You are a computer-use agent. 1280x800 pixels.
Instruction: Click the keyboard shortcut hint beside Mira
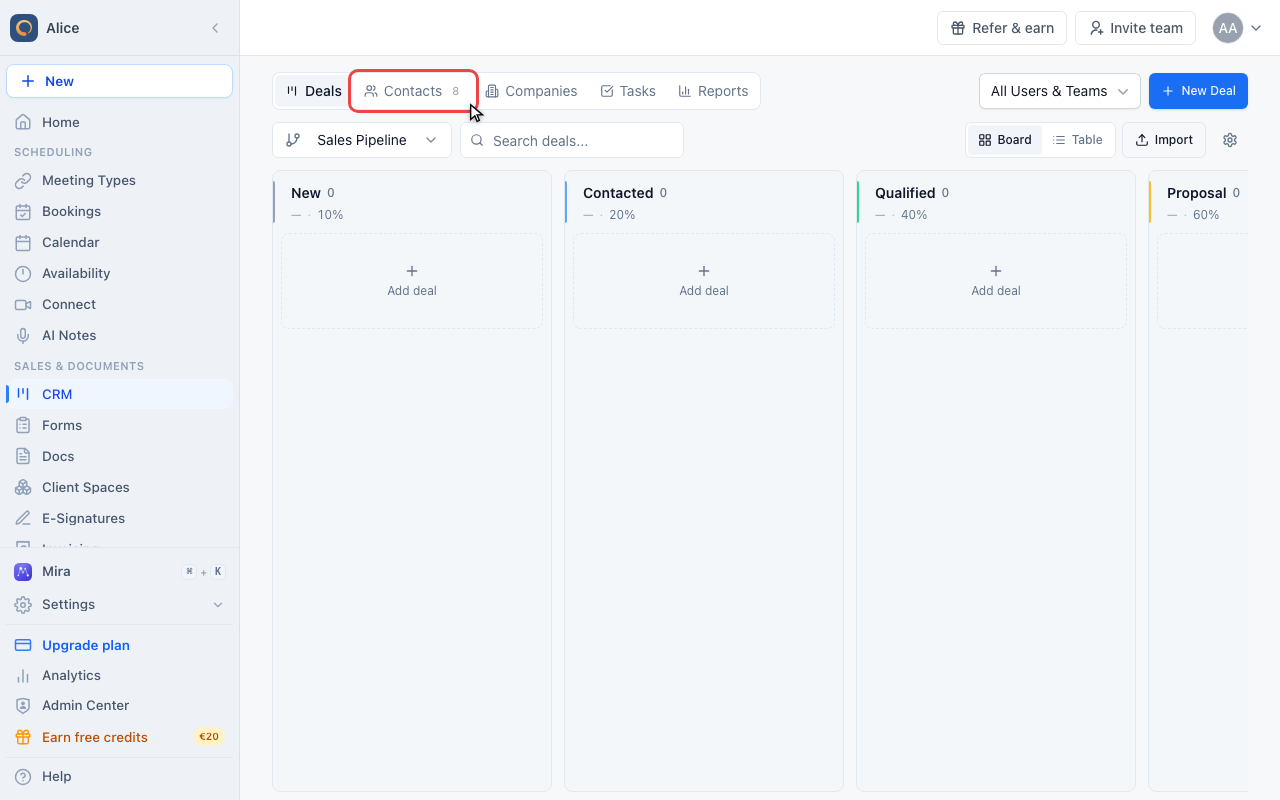(203, 572)
